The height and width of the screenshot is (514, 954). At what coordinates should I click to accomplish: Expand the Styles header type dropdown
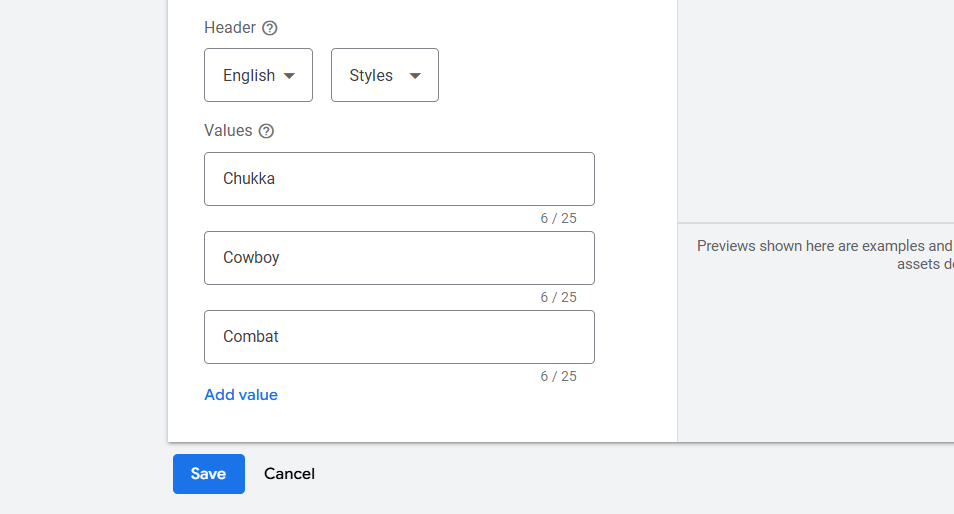pyautogui.click(x=384, y=75)
